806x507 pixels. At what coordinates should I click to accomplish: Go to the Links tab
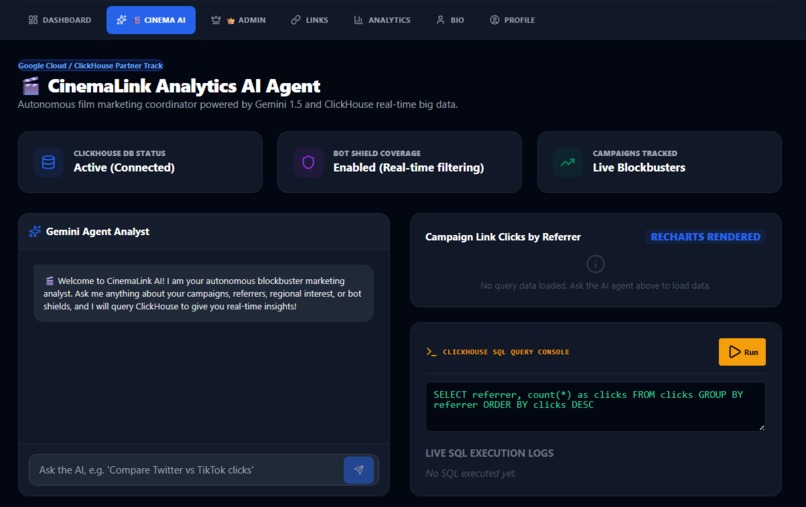pos(309,20)
